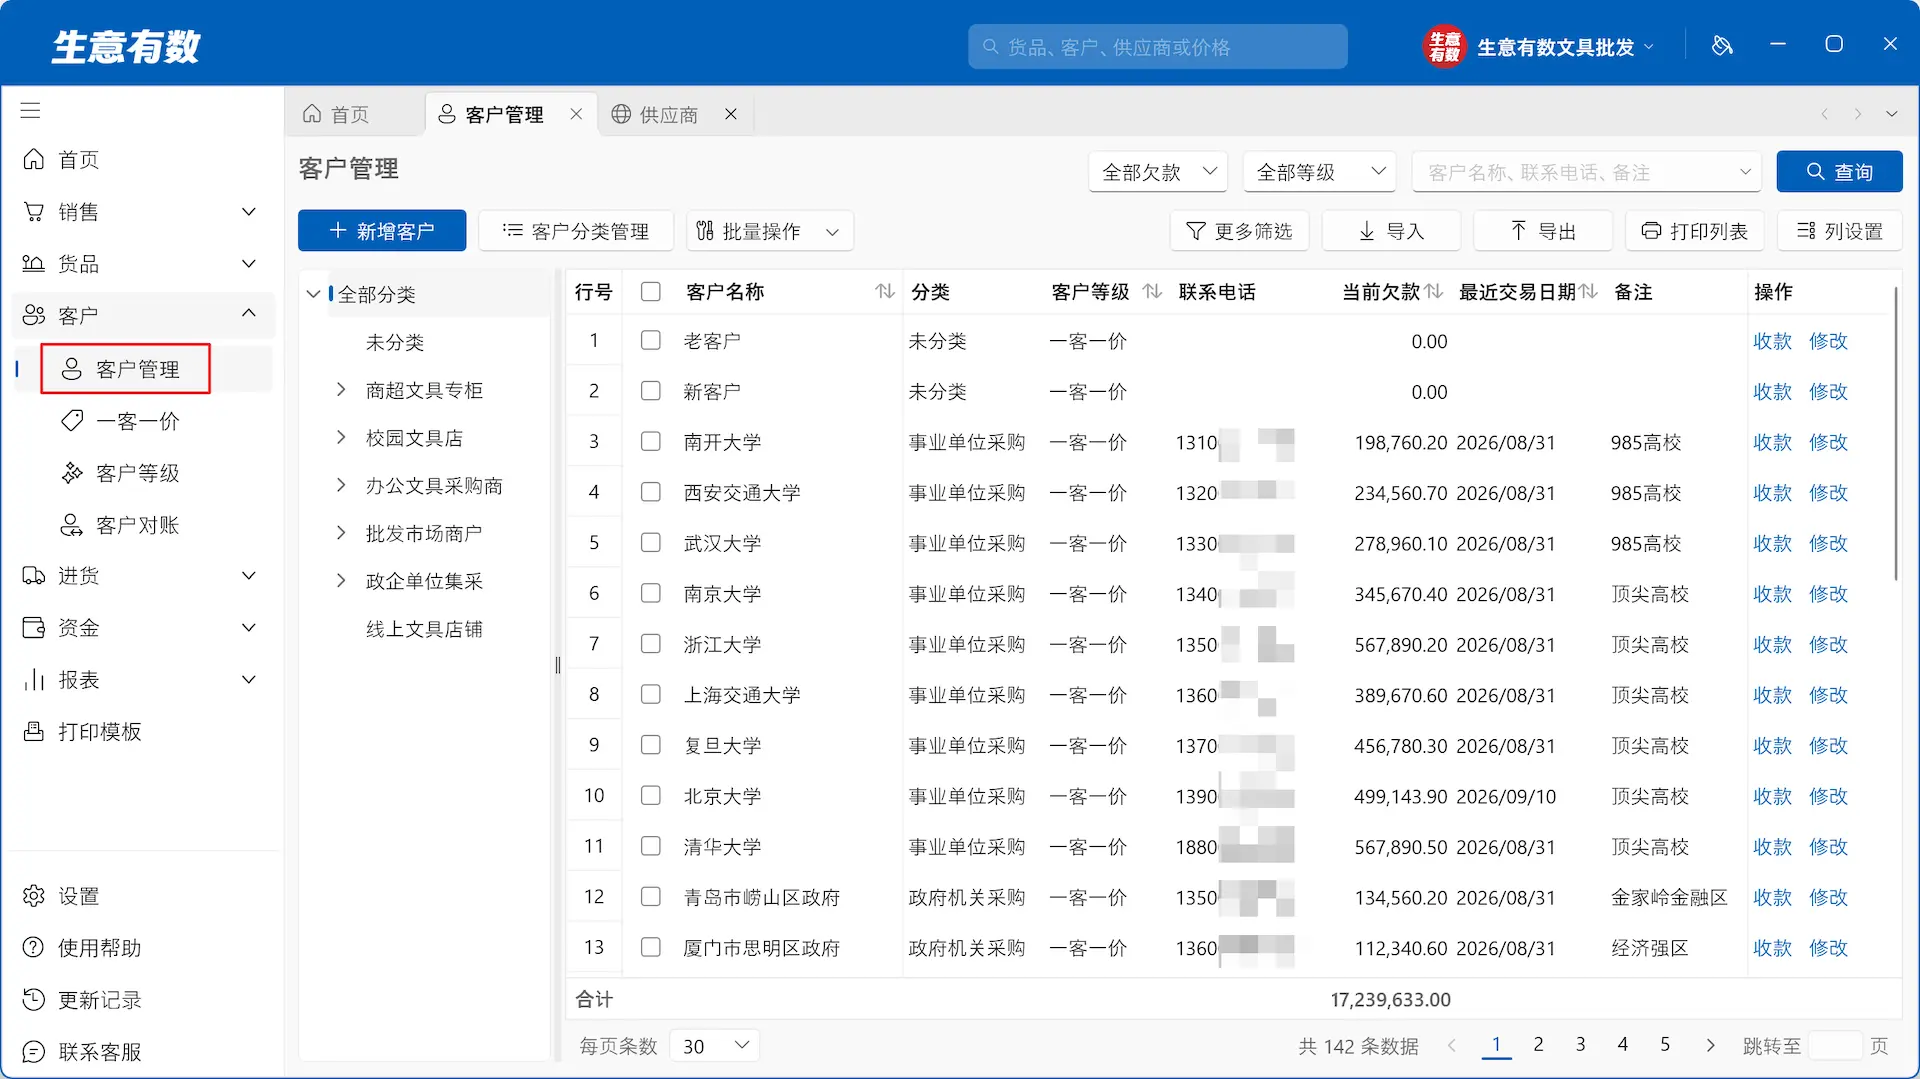Click the 新增客户 button
This screenshot has height=1079, width=1920.
coord(382,231)
